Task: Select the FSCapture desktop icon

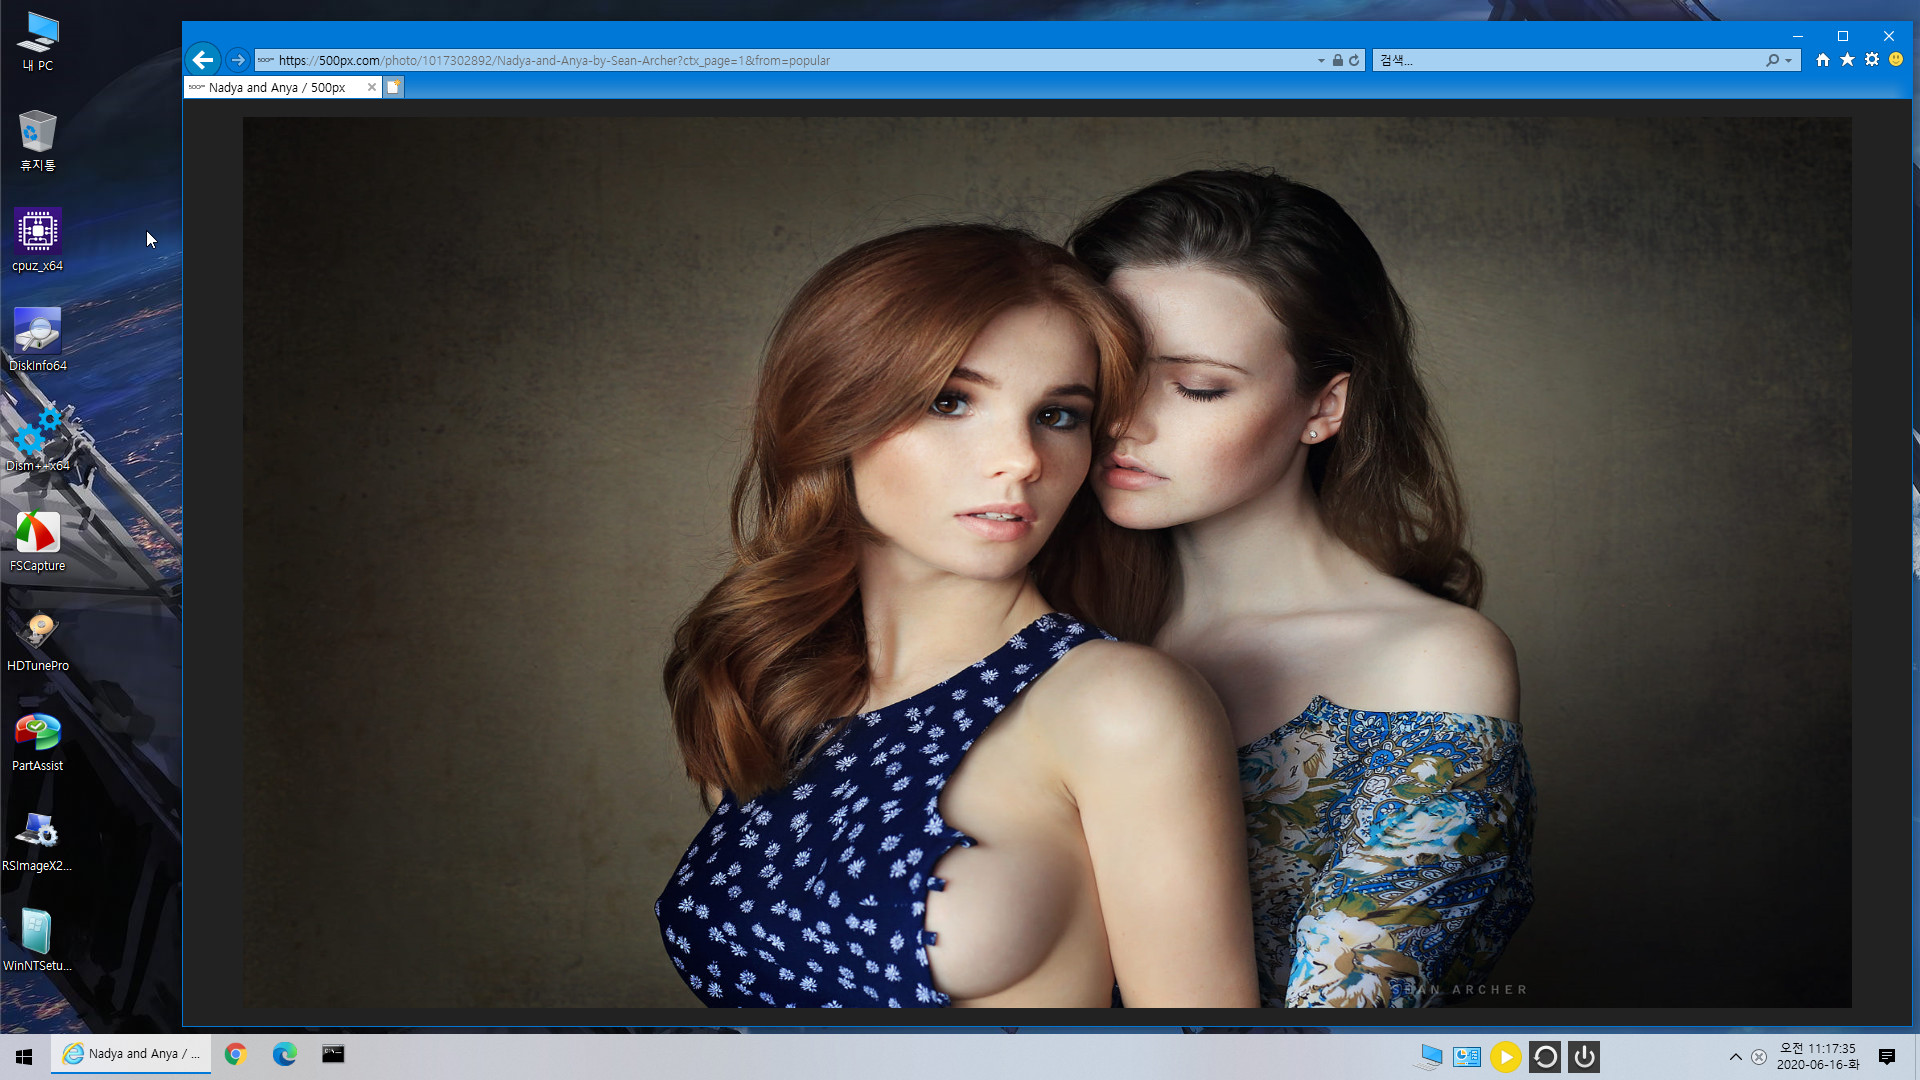Action: click(38, 540)
